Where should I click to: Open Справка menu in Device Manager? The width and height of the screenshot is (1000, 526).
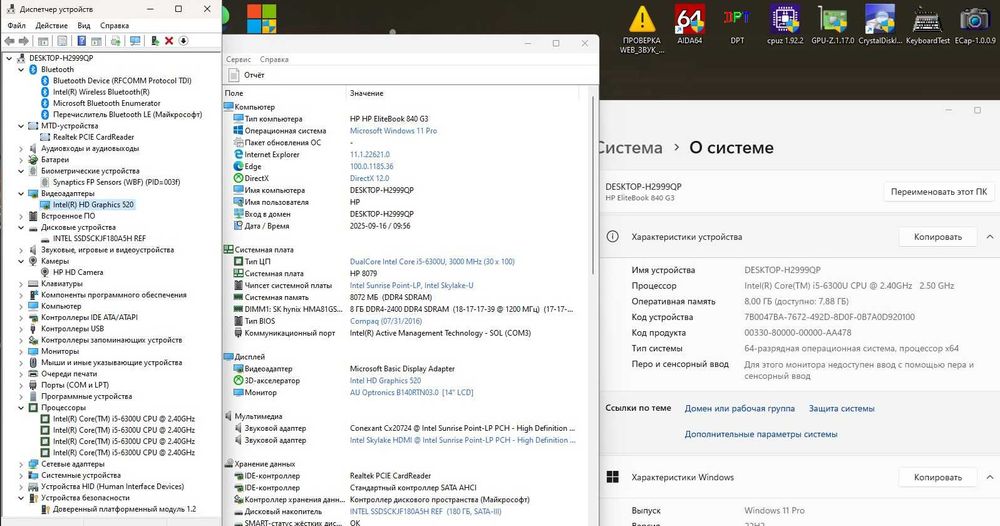114,26
